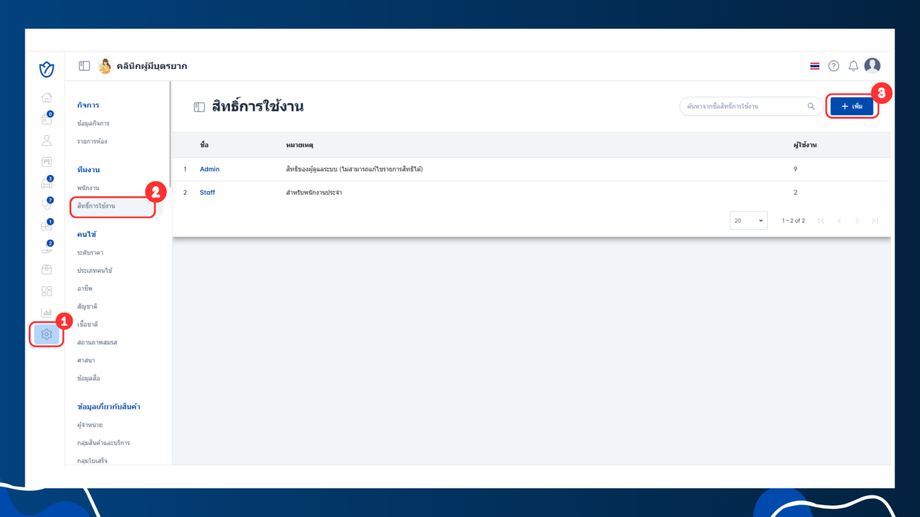920x517 pixels.
Task: Toggle panel icon beside สิทธิ์การใช้งาน title
Action: [x=199, y=107]
